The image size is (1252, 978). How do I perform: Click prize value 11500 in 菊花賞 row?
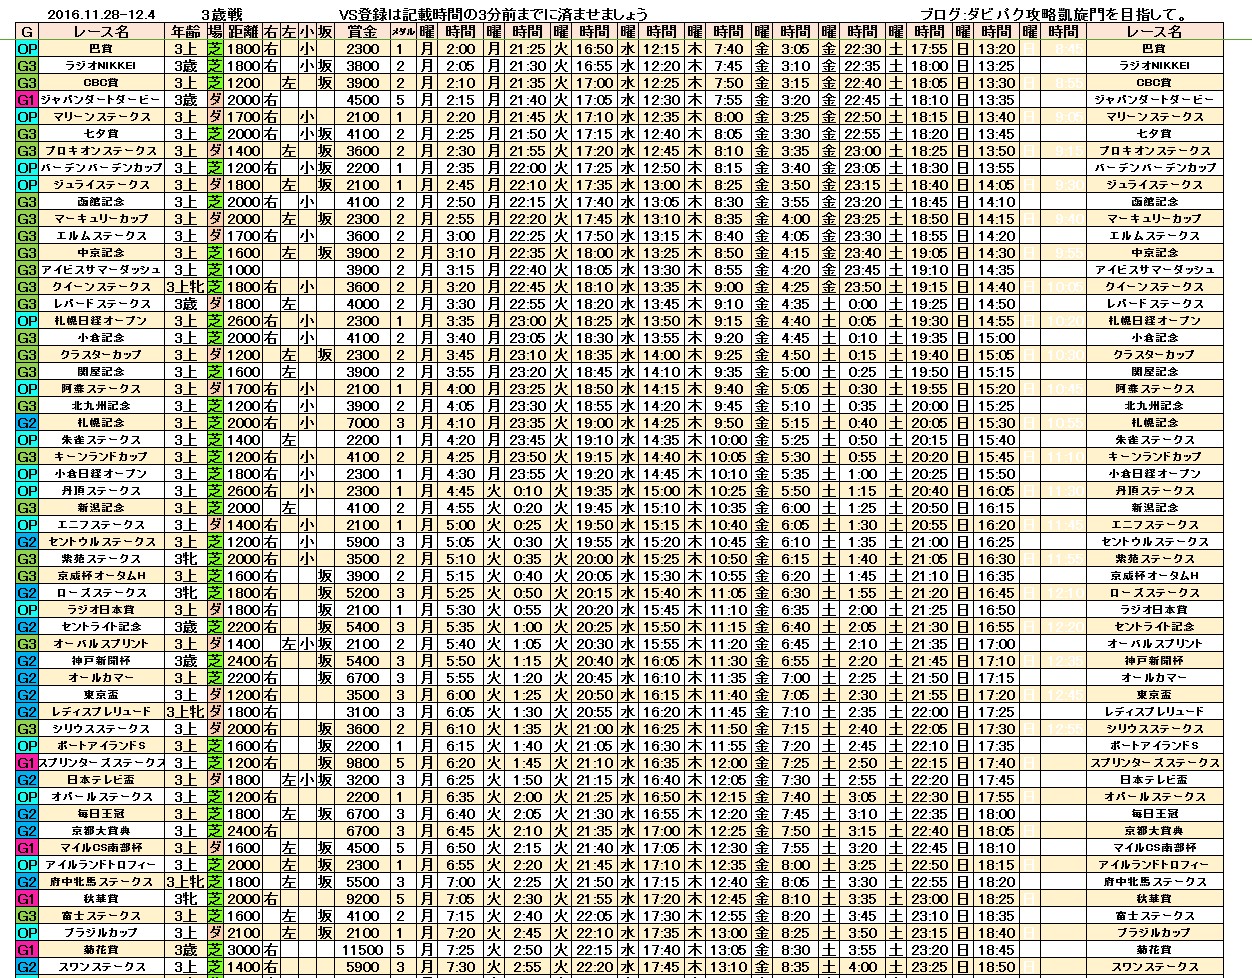362,950
